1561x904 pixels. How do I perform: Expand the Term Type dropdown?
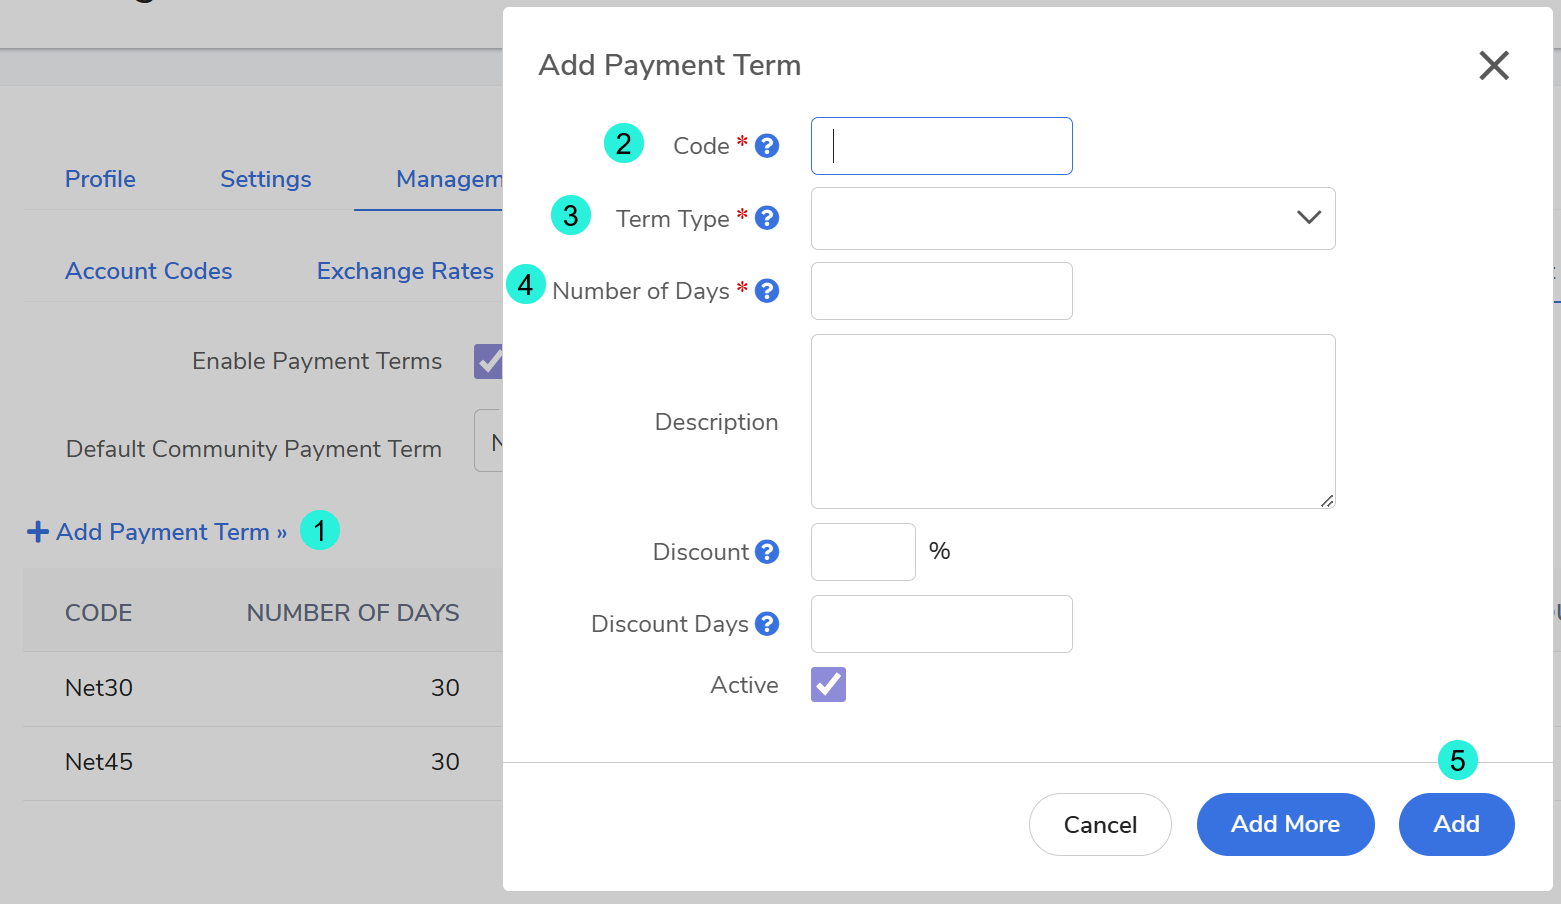pyautogui.click(x=1072, y=218)
